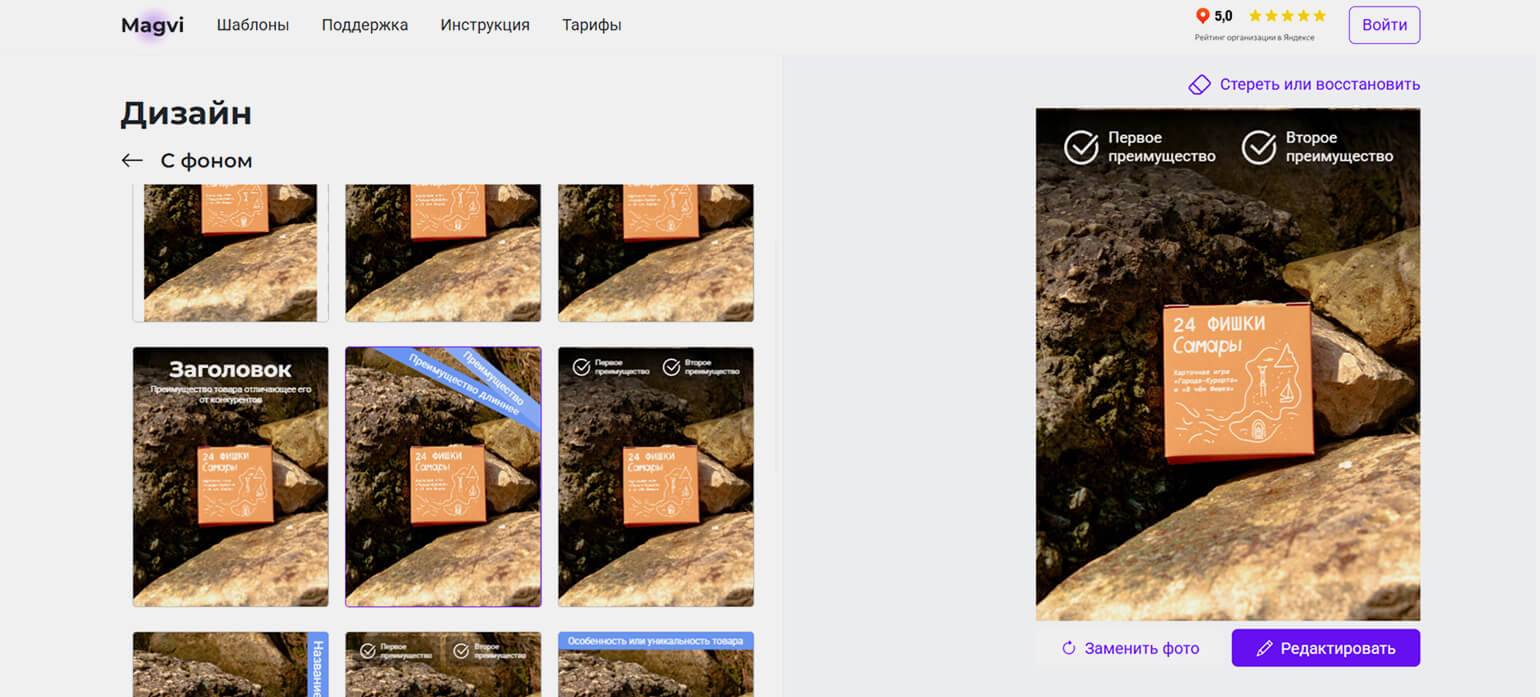This screenshot has height=697, width=1540.
Task: Go to 'Инструкция' page
Action: click(x=485, y=25)
